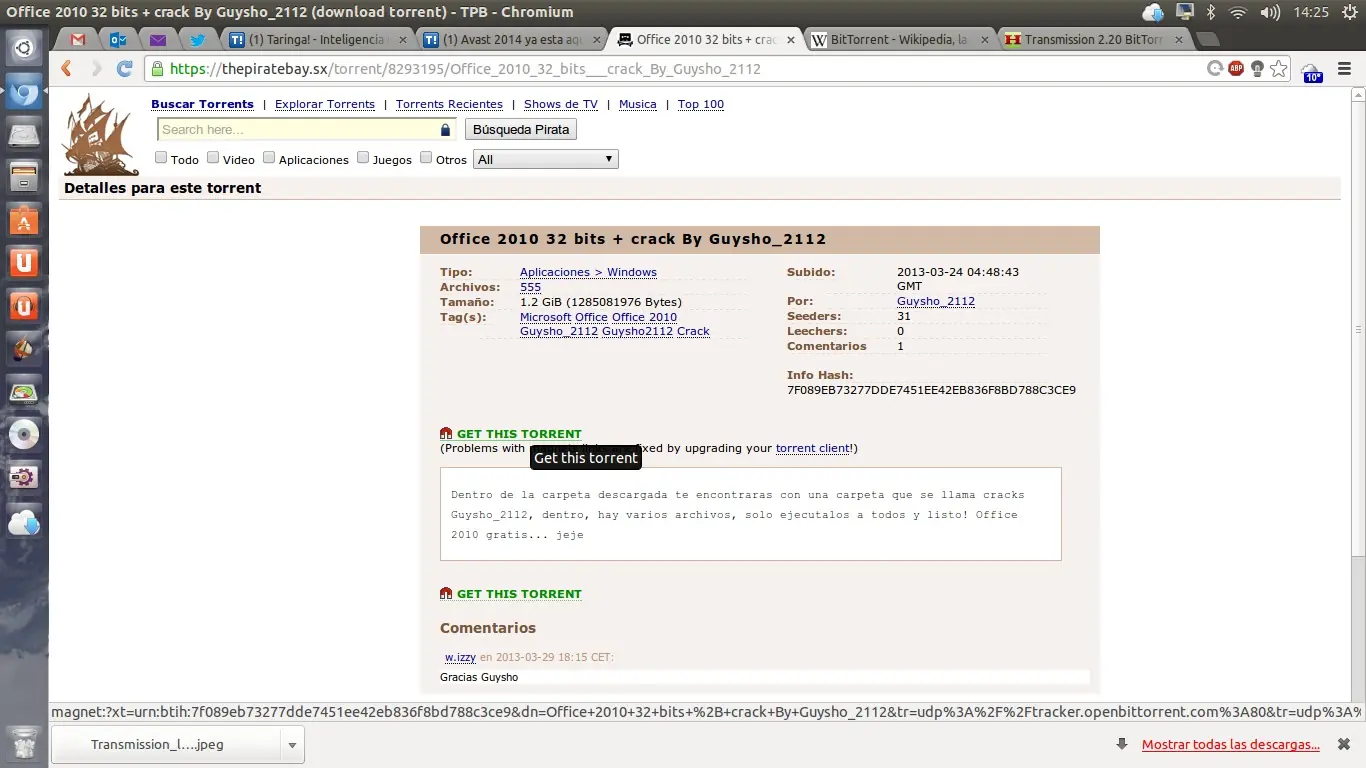Open the cloud download launcher icon
The width and height of the screenshot is (1366, 768).
[x=24, y=521]
